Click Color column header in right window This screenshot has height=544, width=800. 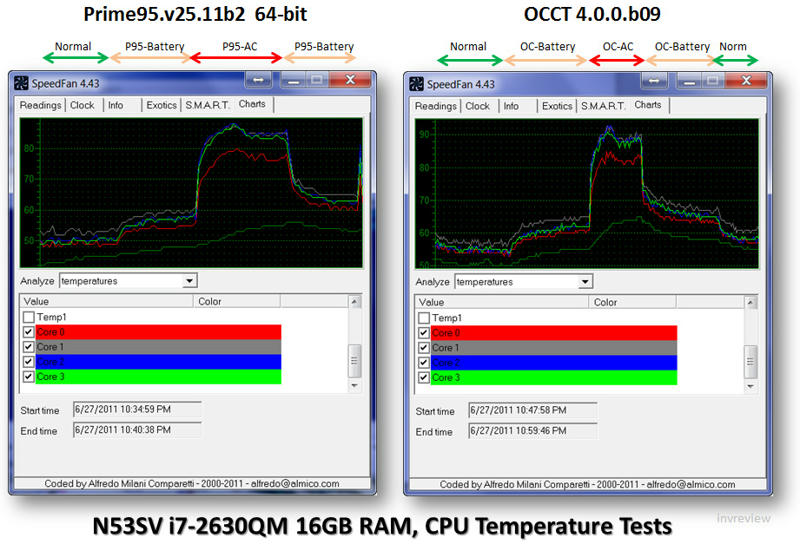point(633,302)
